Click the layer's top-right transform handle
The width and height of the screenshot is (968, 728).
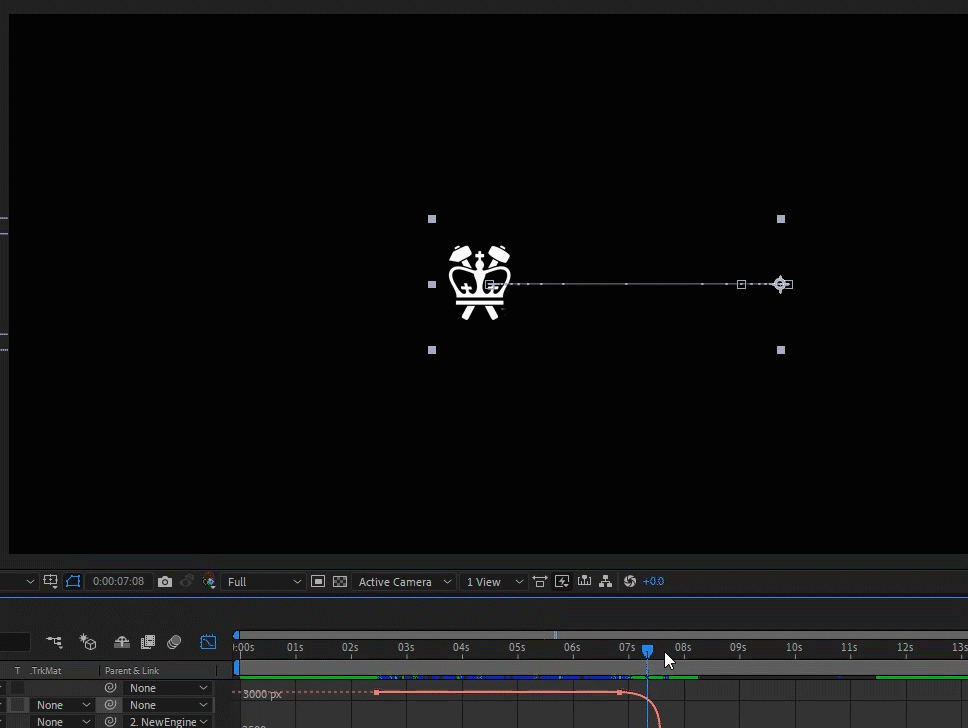(781, 219)
